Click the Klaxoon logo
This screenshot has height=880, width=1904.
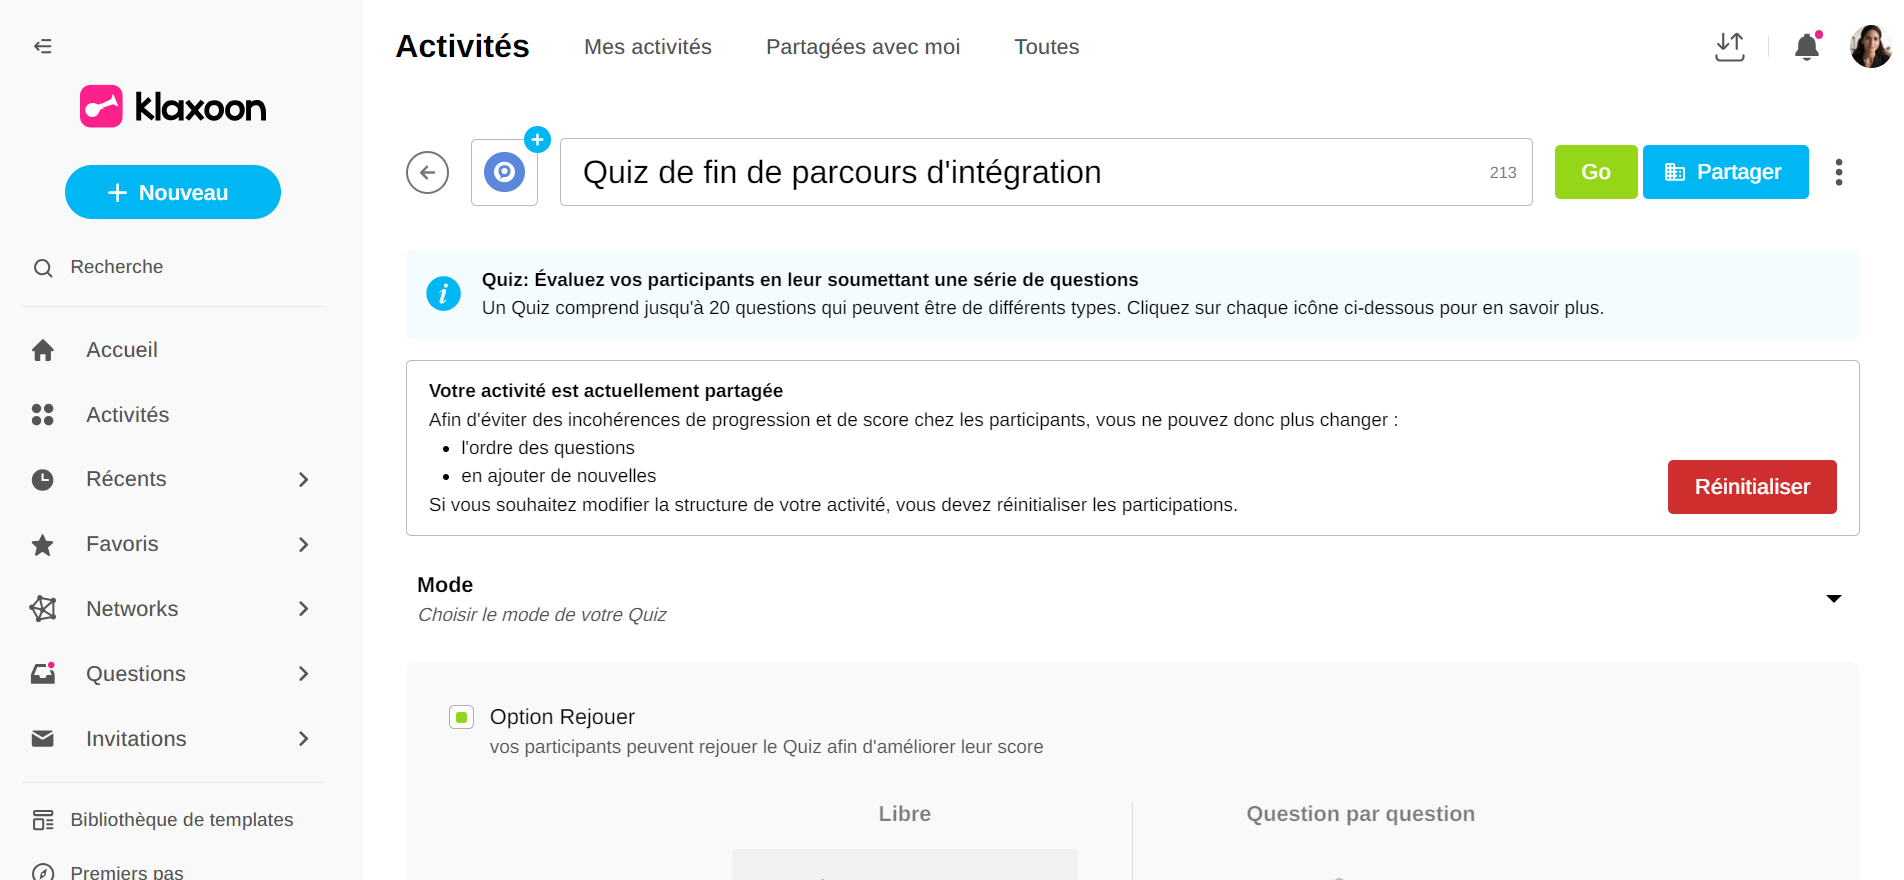[173, 107]
